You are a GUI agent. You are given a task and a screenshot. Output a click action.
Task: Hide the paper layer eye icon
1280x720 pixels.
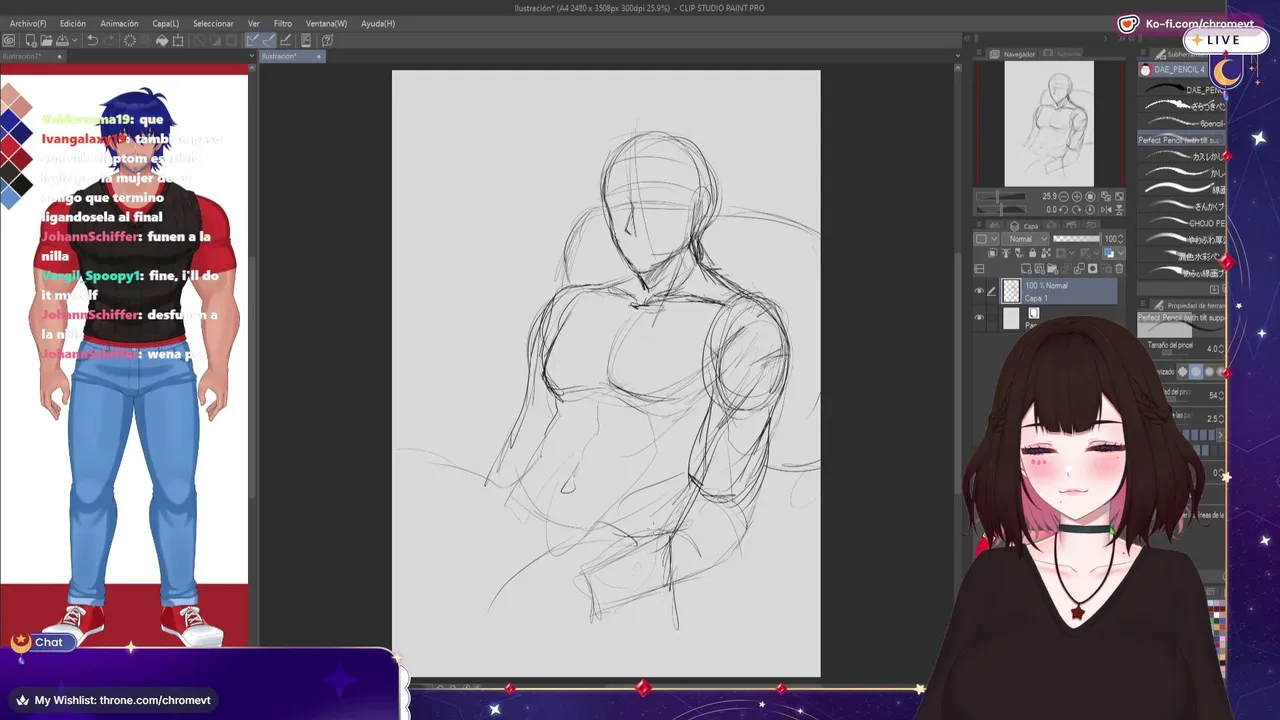point(979,318)
